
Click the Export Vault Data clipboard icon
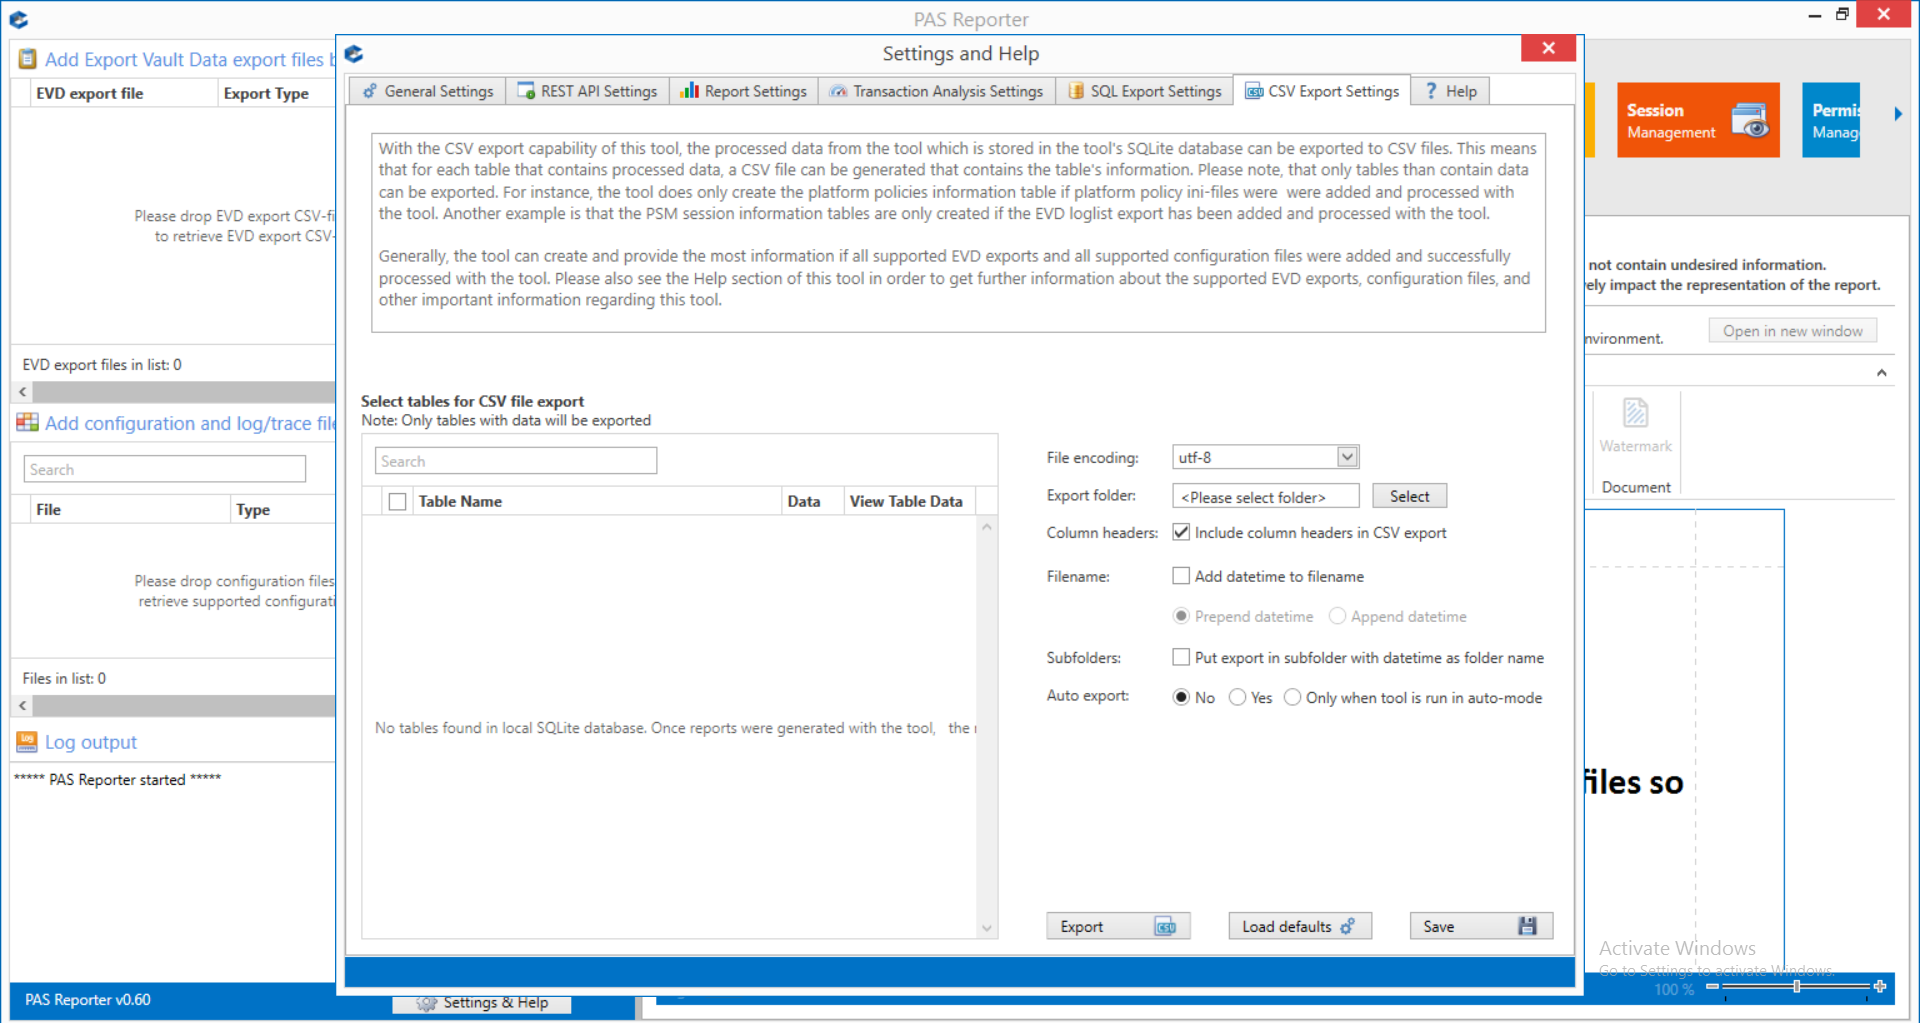[28, 60]
